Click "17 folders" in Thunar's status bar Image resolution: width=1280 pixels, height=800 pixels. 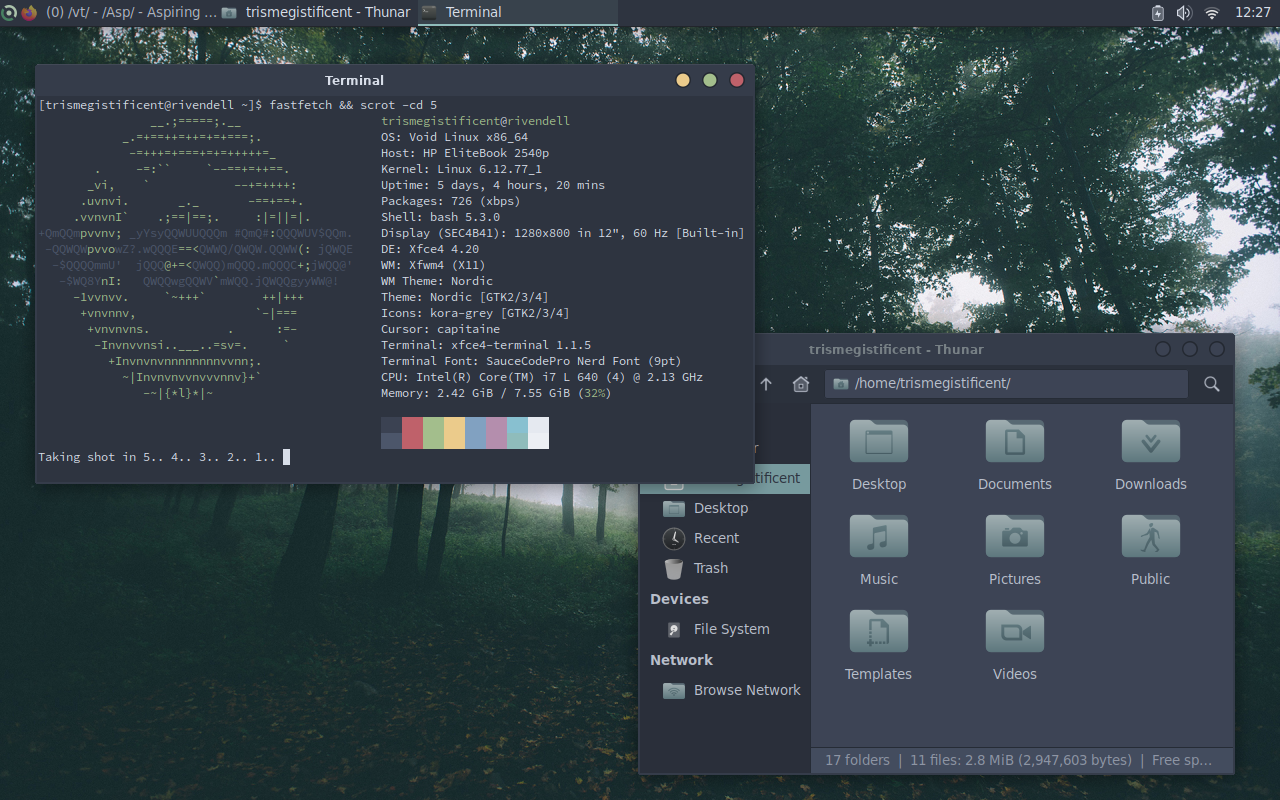(x=857, y=760)
